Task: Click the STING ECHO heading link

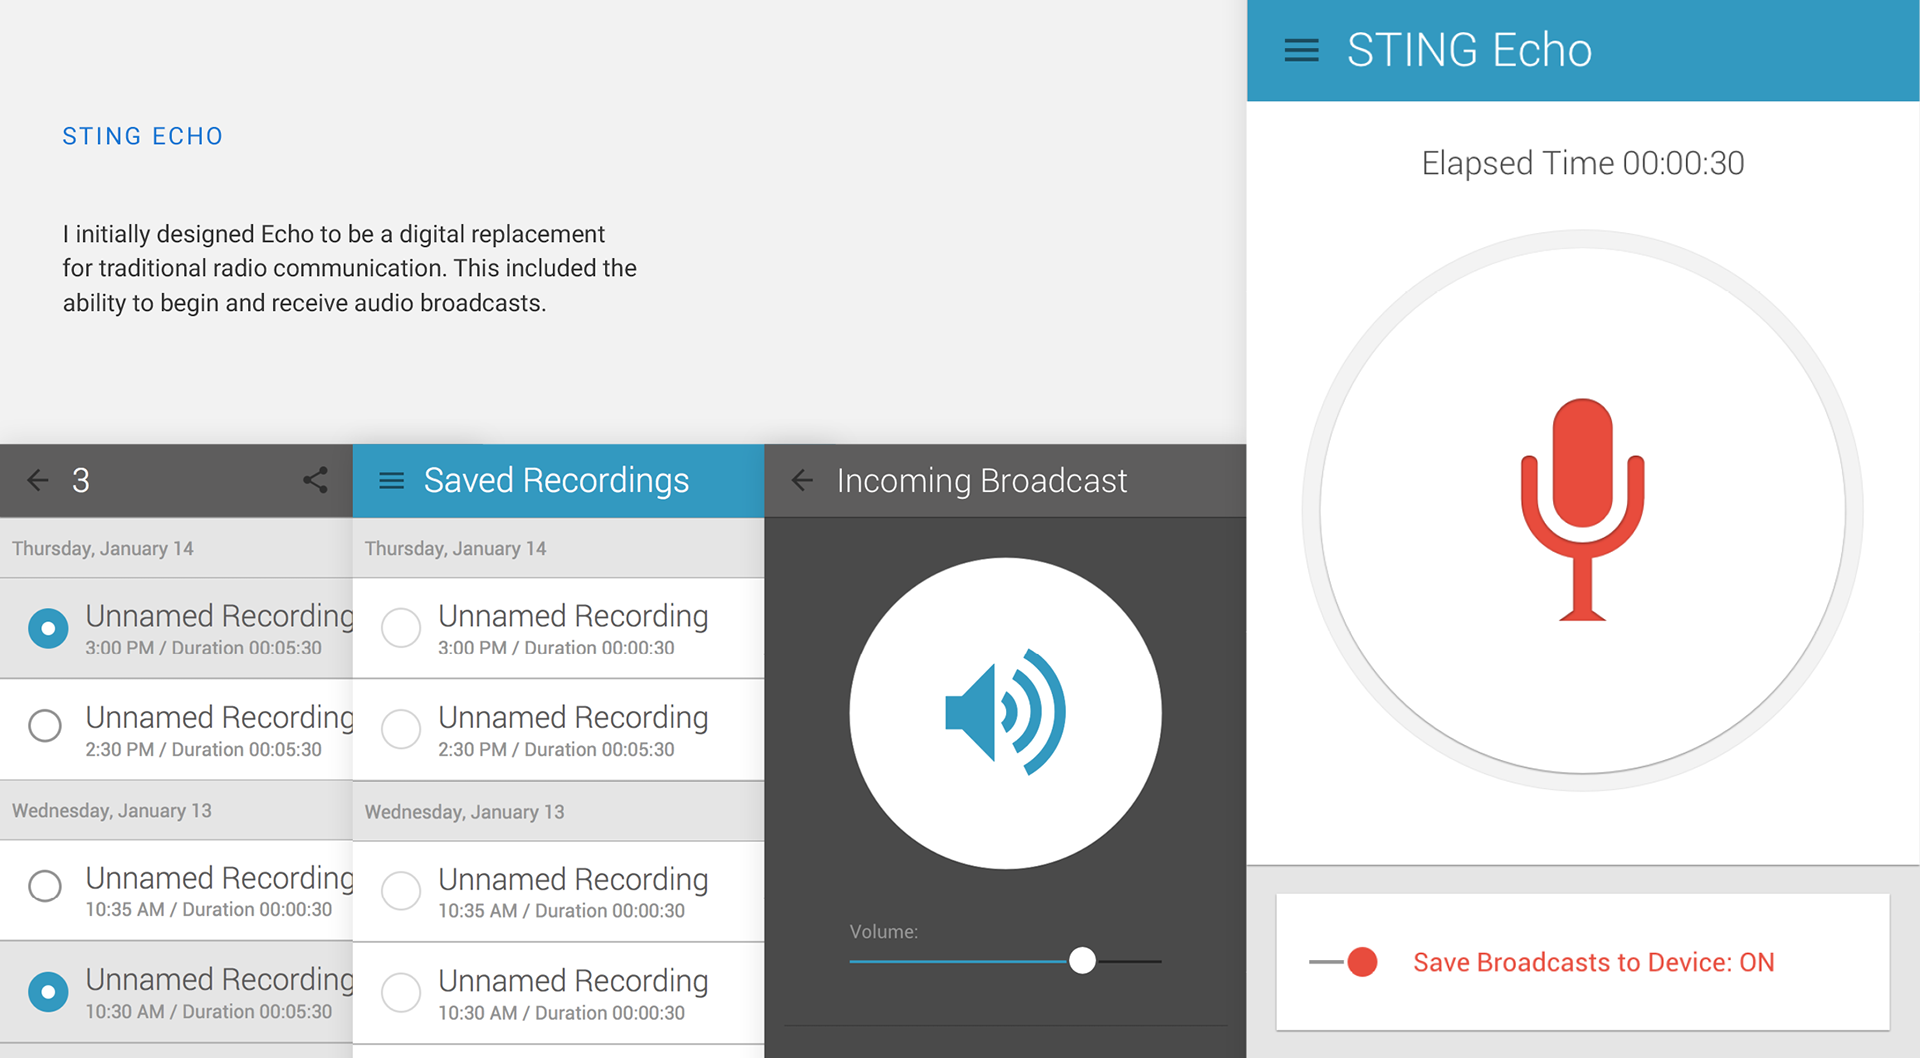Action: coord(143,136)
